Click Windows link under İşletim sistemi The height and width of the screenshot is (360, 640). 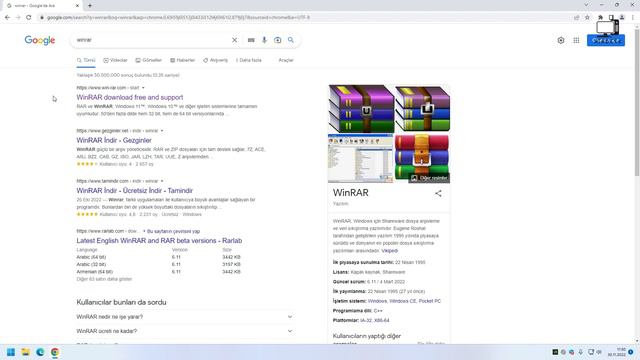tap(377, 301)
